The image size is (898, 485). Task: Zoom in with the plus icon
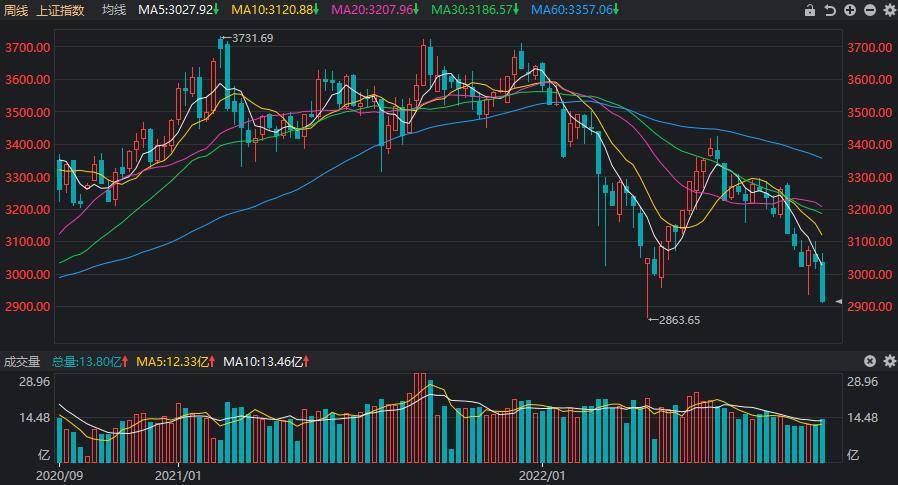pos(850,10)
